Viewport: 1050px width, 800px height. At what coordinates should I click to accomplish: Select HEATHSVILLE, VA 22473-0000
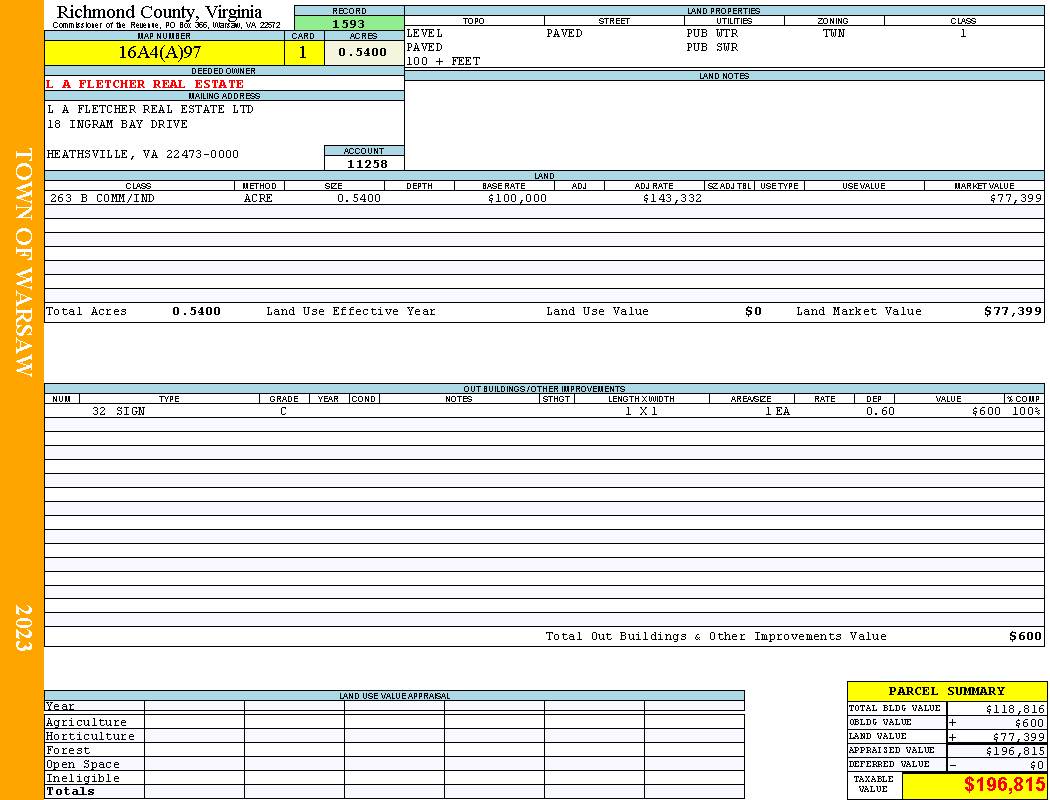click(x=143, y=154)
